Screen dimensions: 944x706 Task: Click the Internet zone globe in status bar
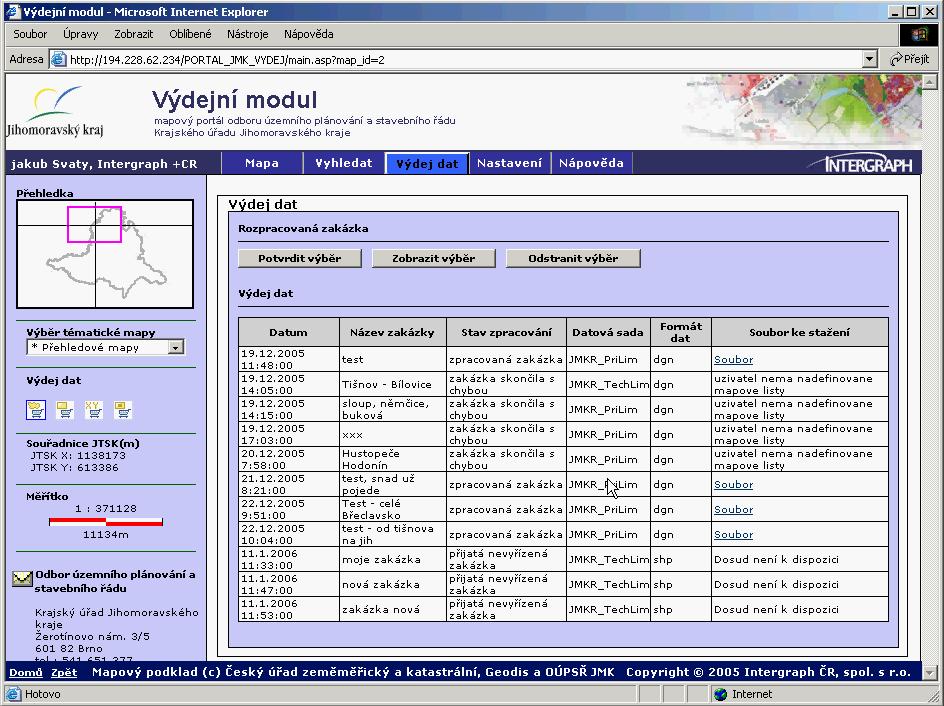click(x=720, y=694)
